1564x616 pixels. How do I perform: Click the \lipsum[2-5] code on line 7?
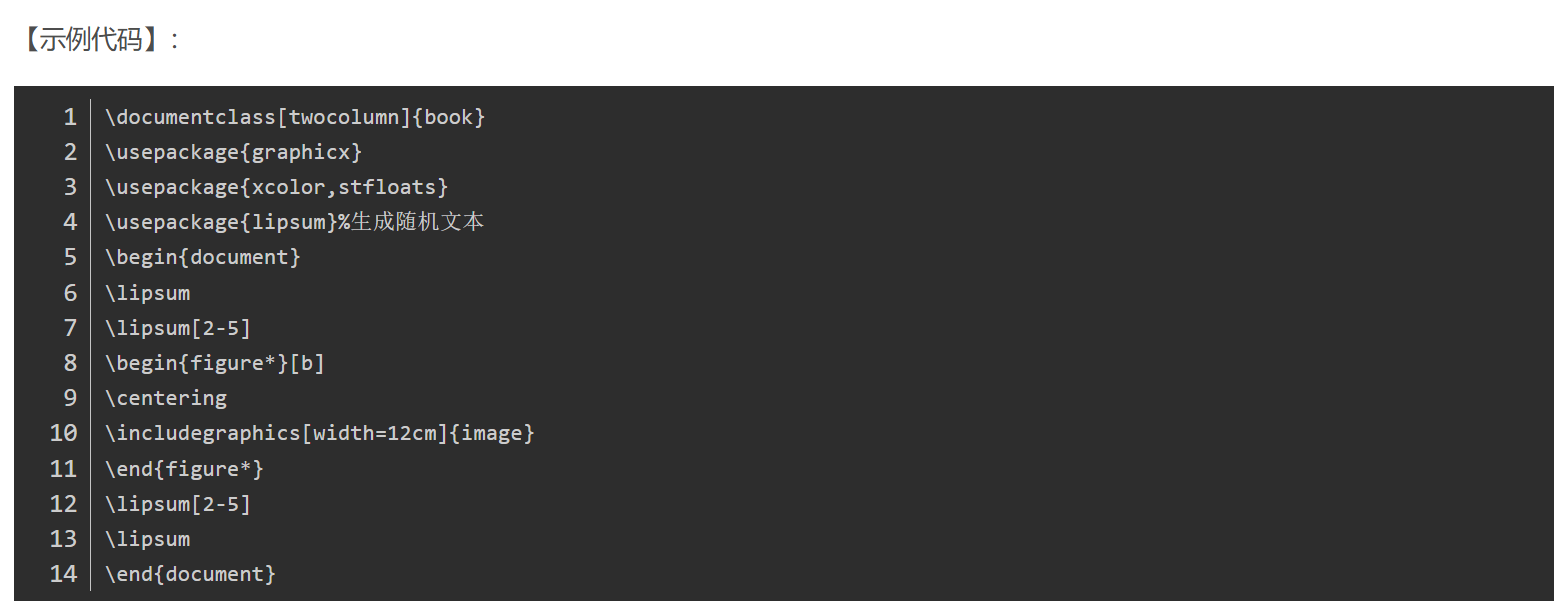pyautogui.click(x=178, y=328)
